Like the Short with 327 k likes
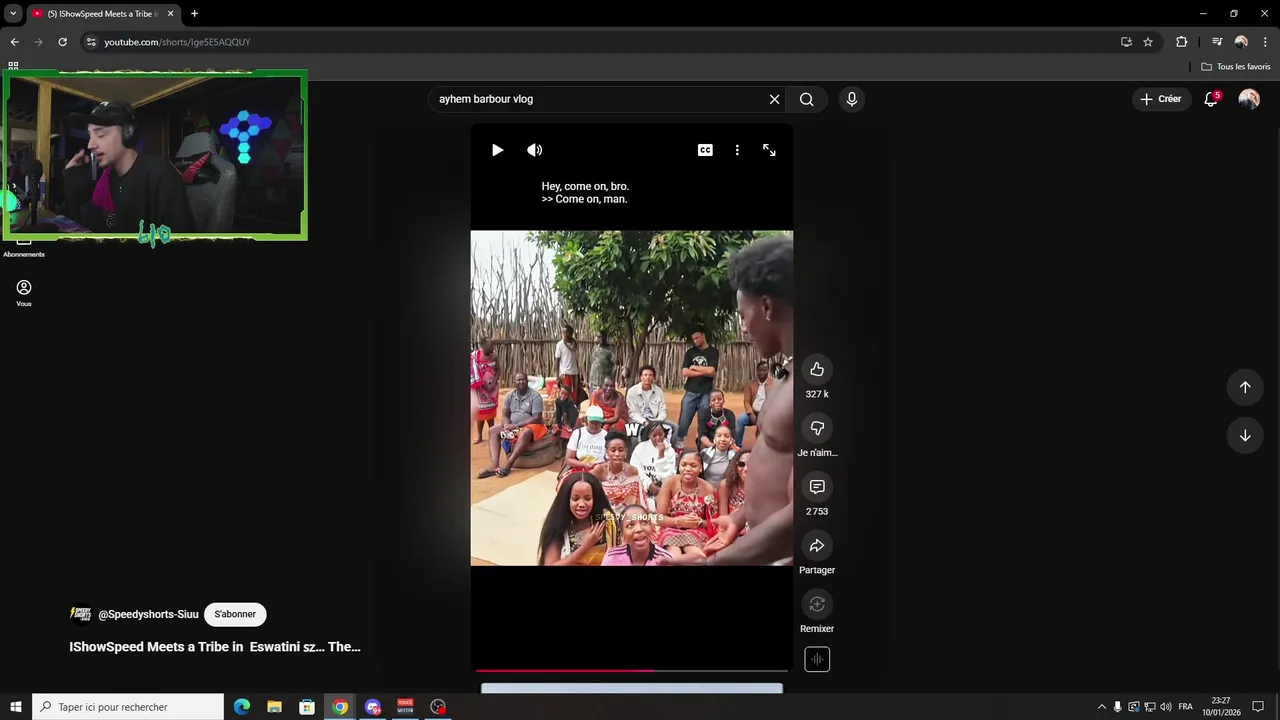 (817, 369)
